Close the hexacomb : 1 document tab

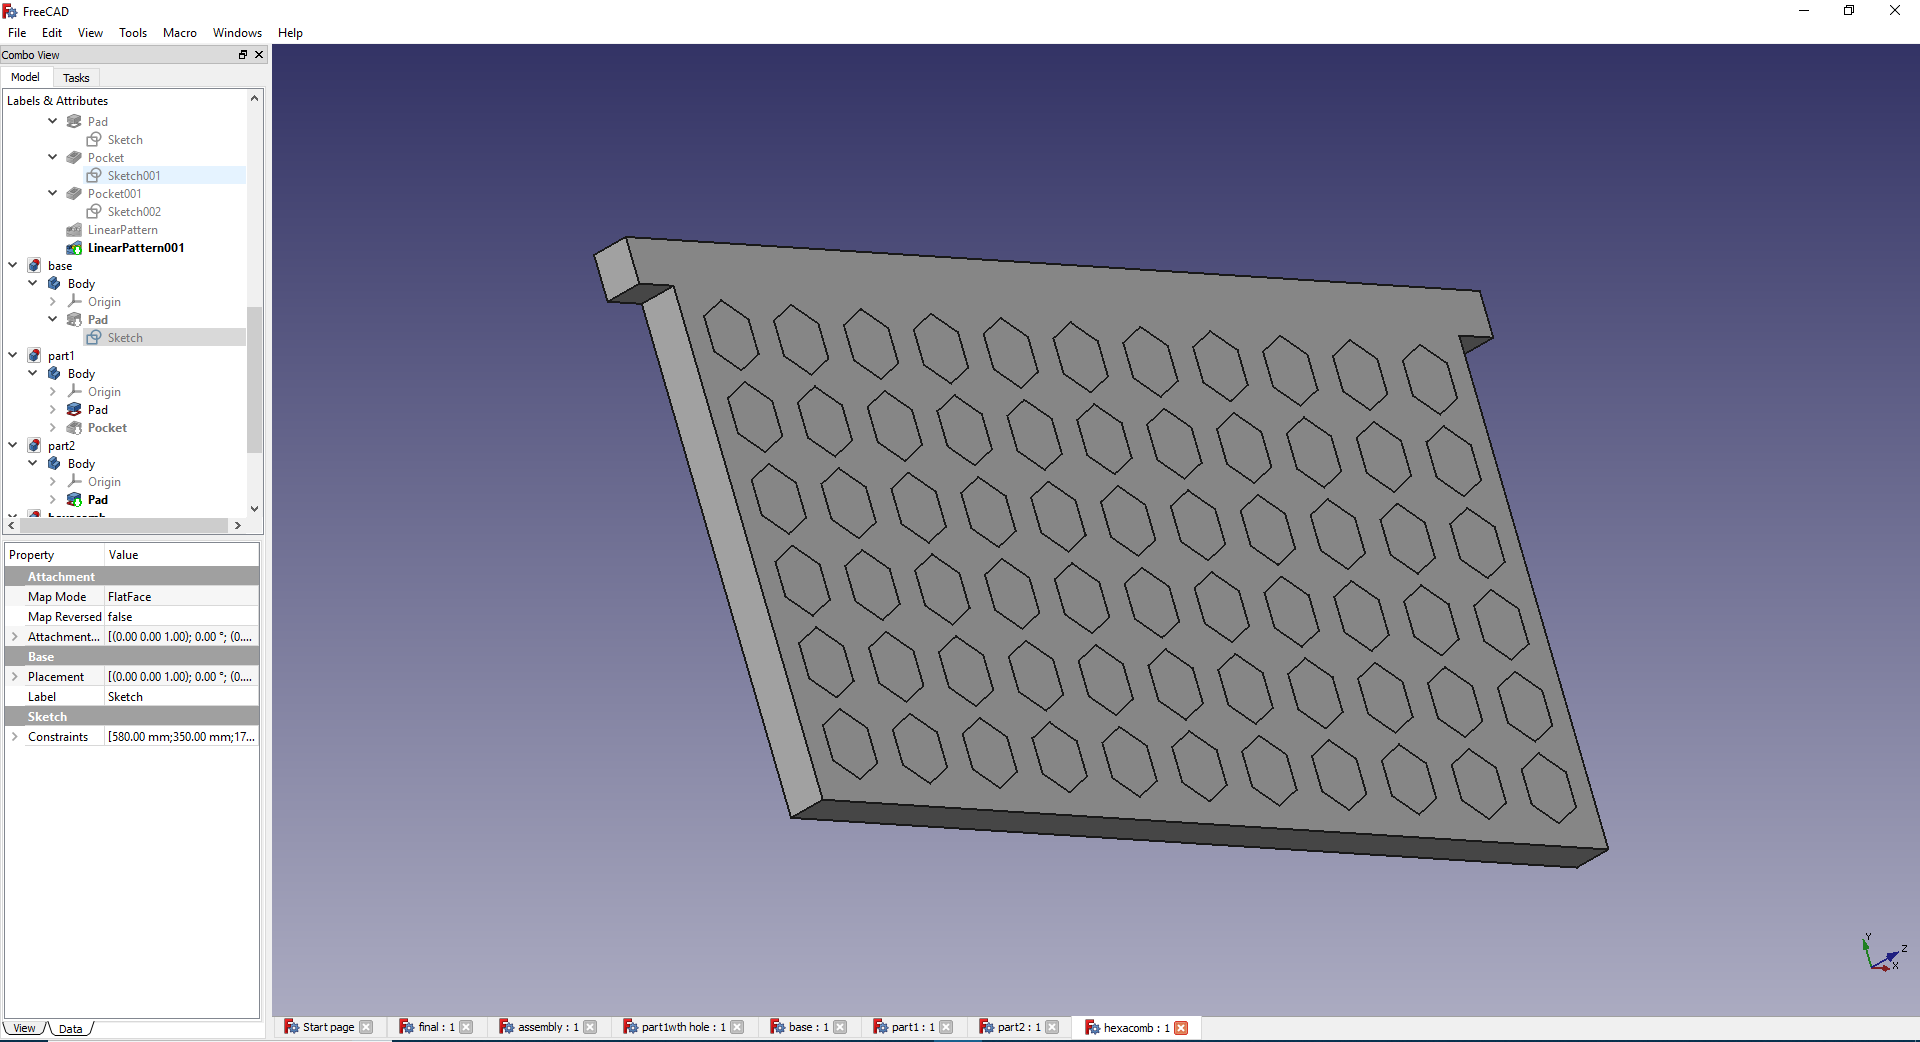(1181, 1027)
